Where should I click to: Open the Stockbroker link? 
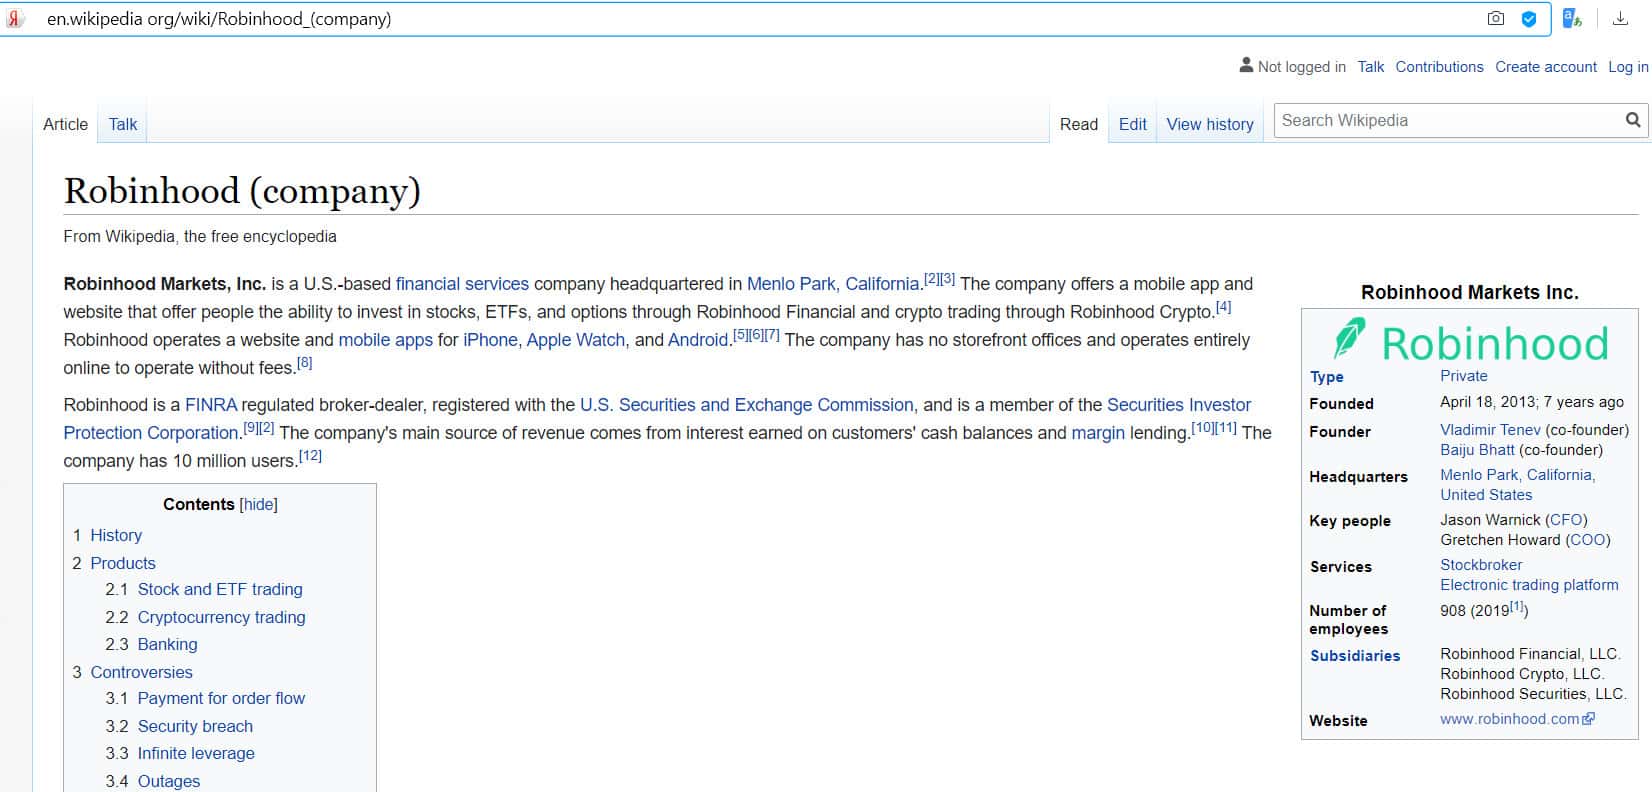click(x=1481, y=565)
